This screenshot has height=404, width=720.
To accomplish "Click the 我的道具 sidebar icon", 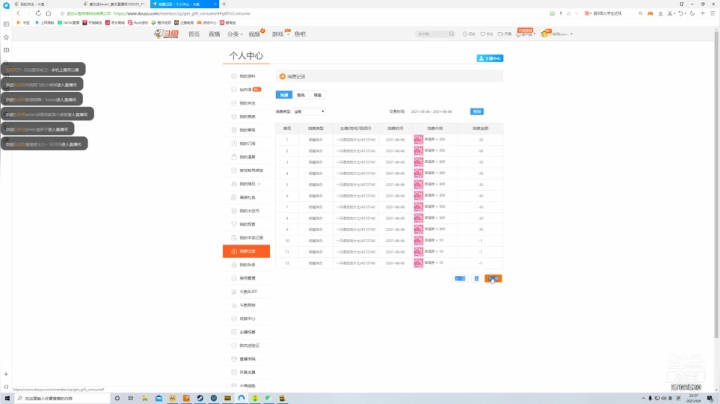I will 234,157.
